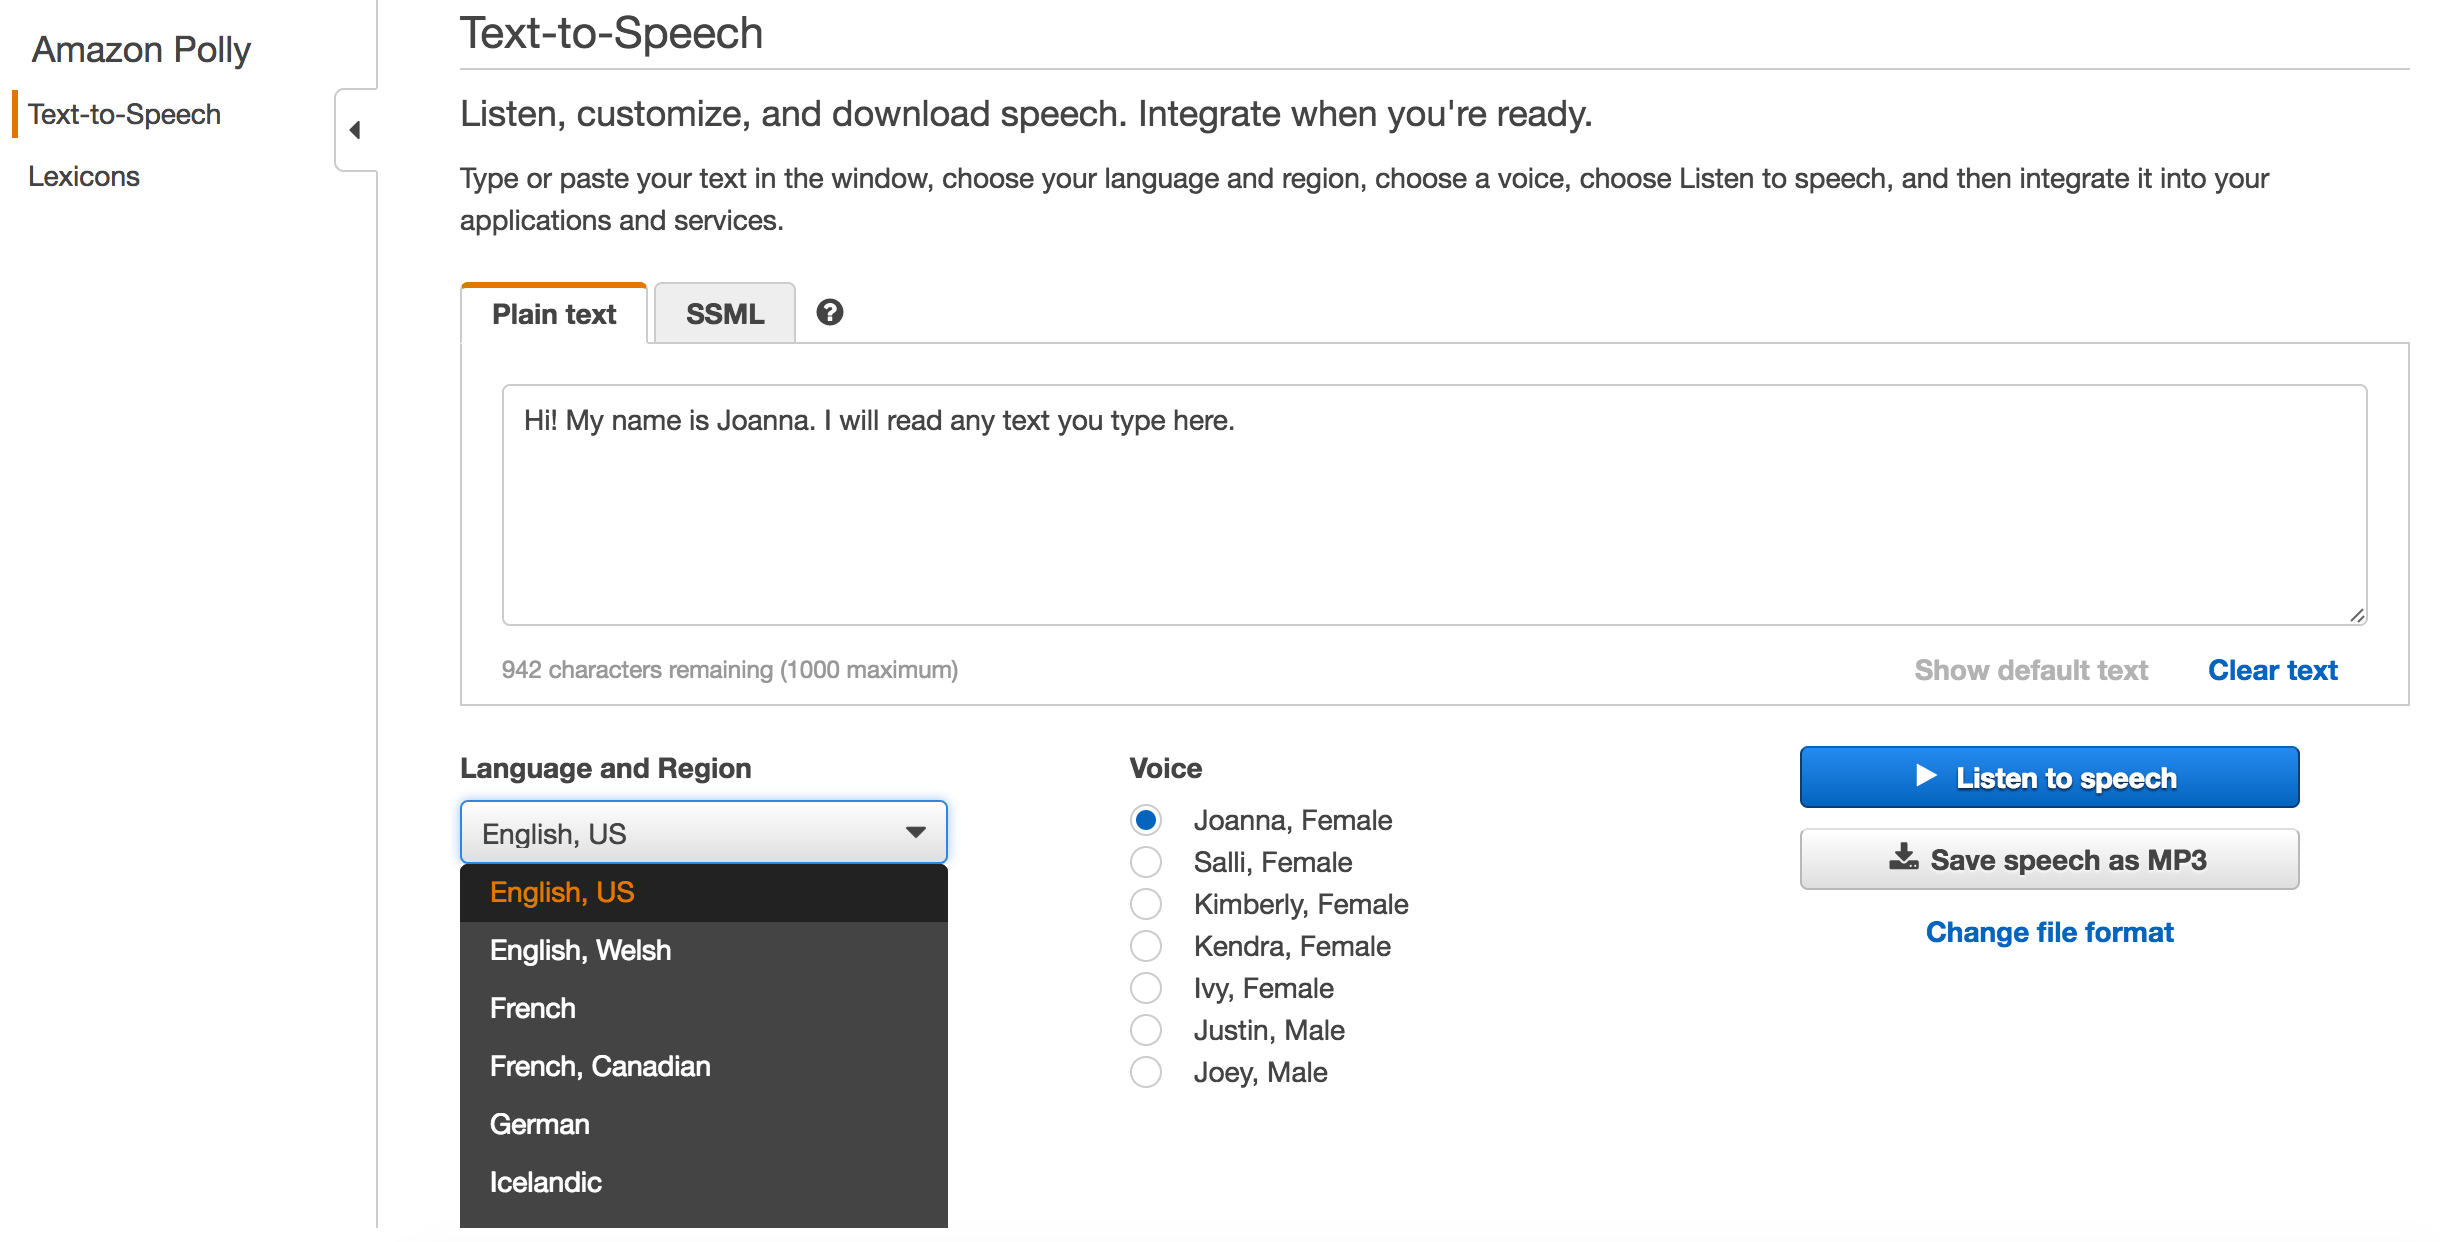Select the Kendra, Female voice
2440x1242 pixels.
(1145, 946)
